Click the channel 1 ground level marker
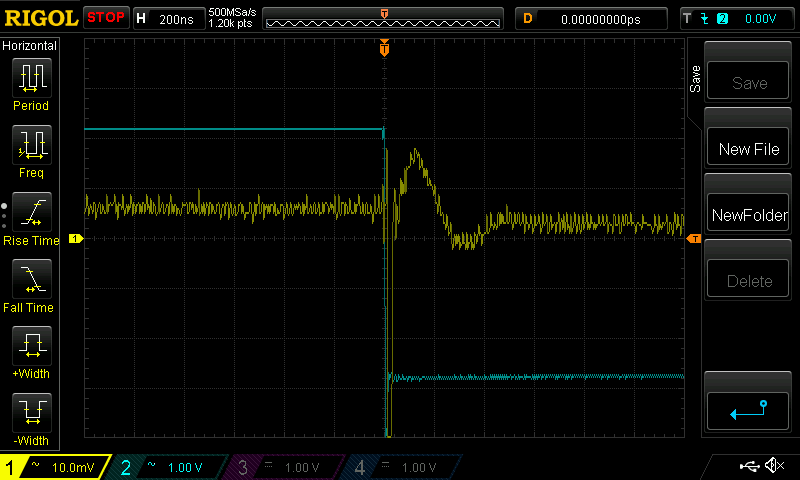 76,238
